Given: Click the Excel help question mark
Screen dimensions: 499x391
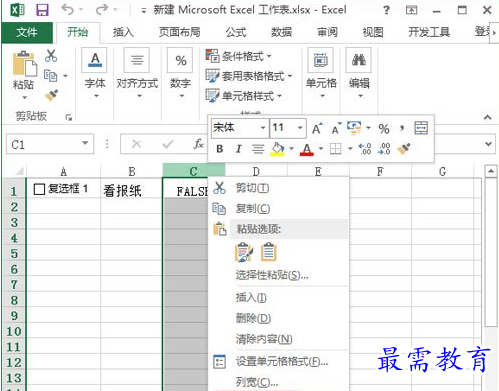Looking at the screenshot, I should [x=386, y=10].
